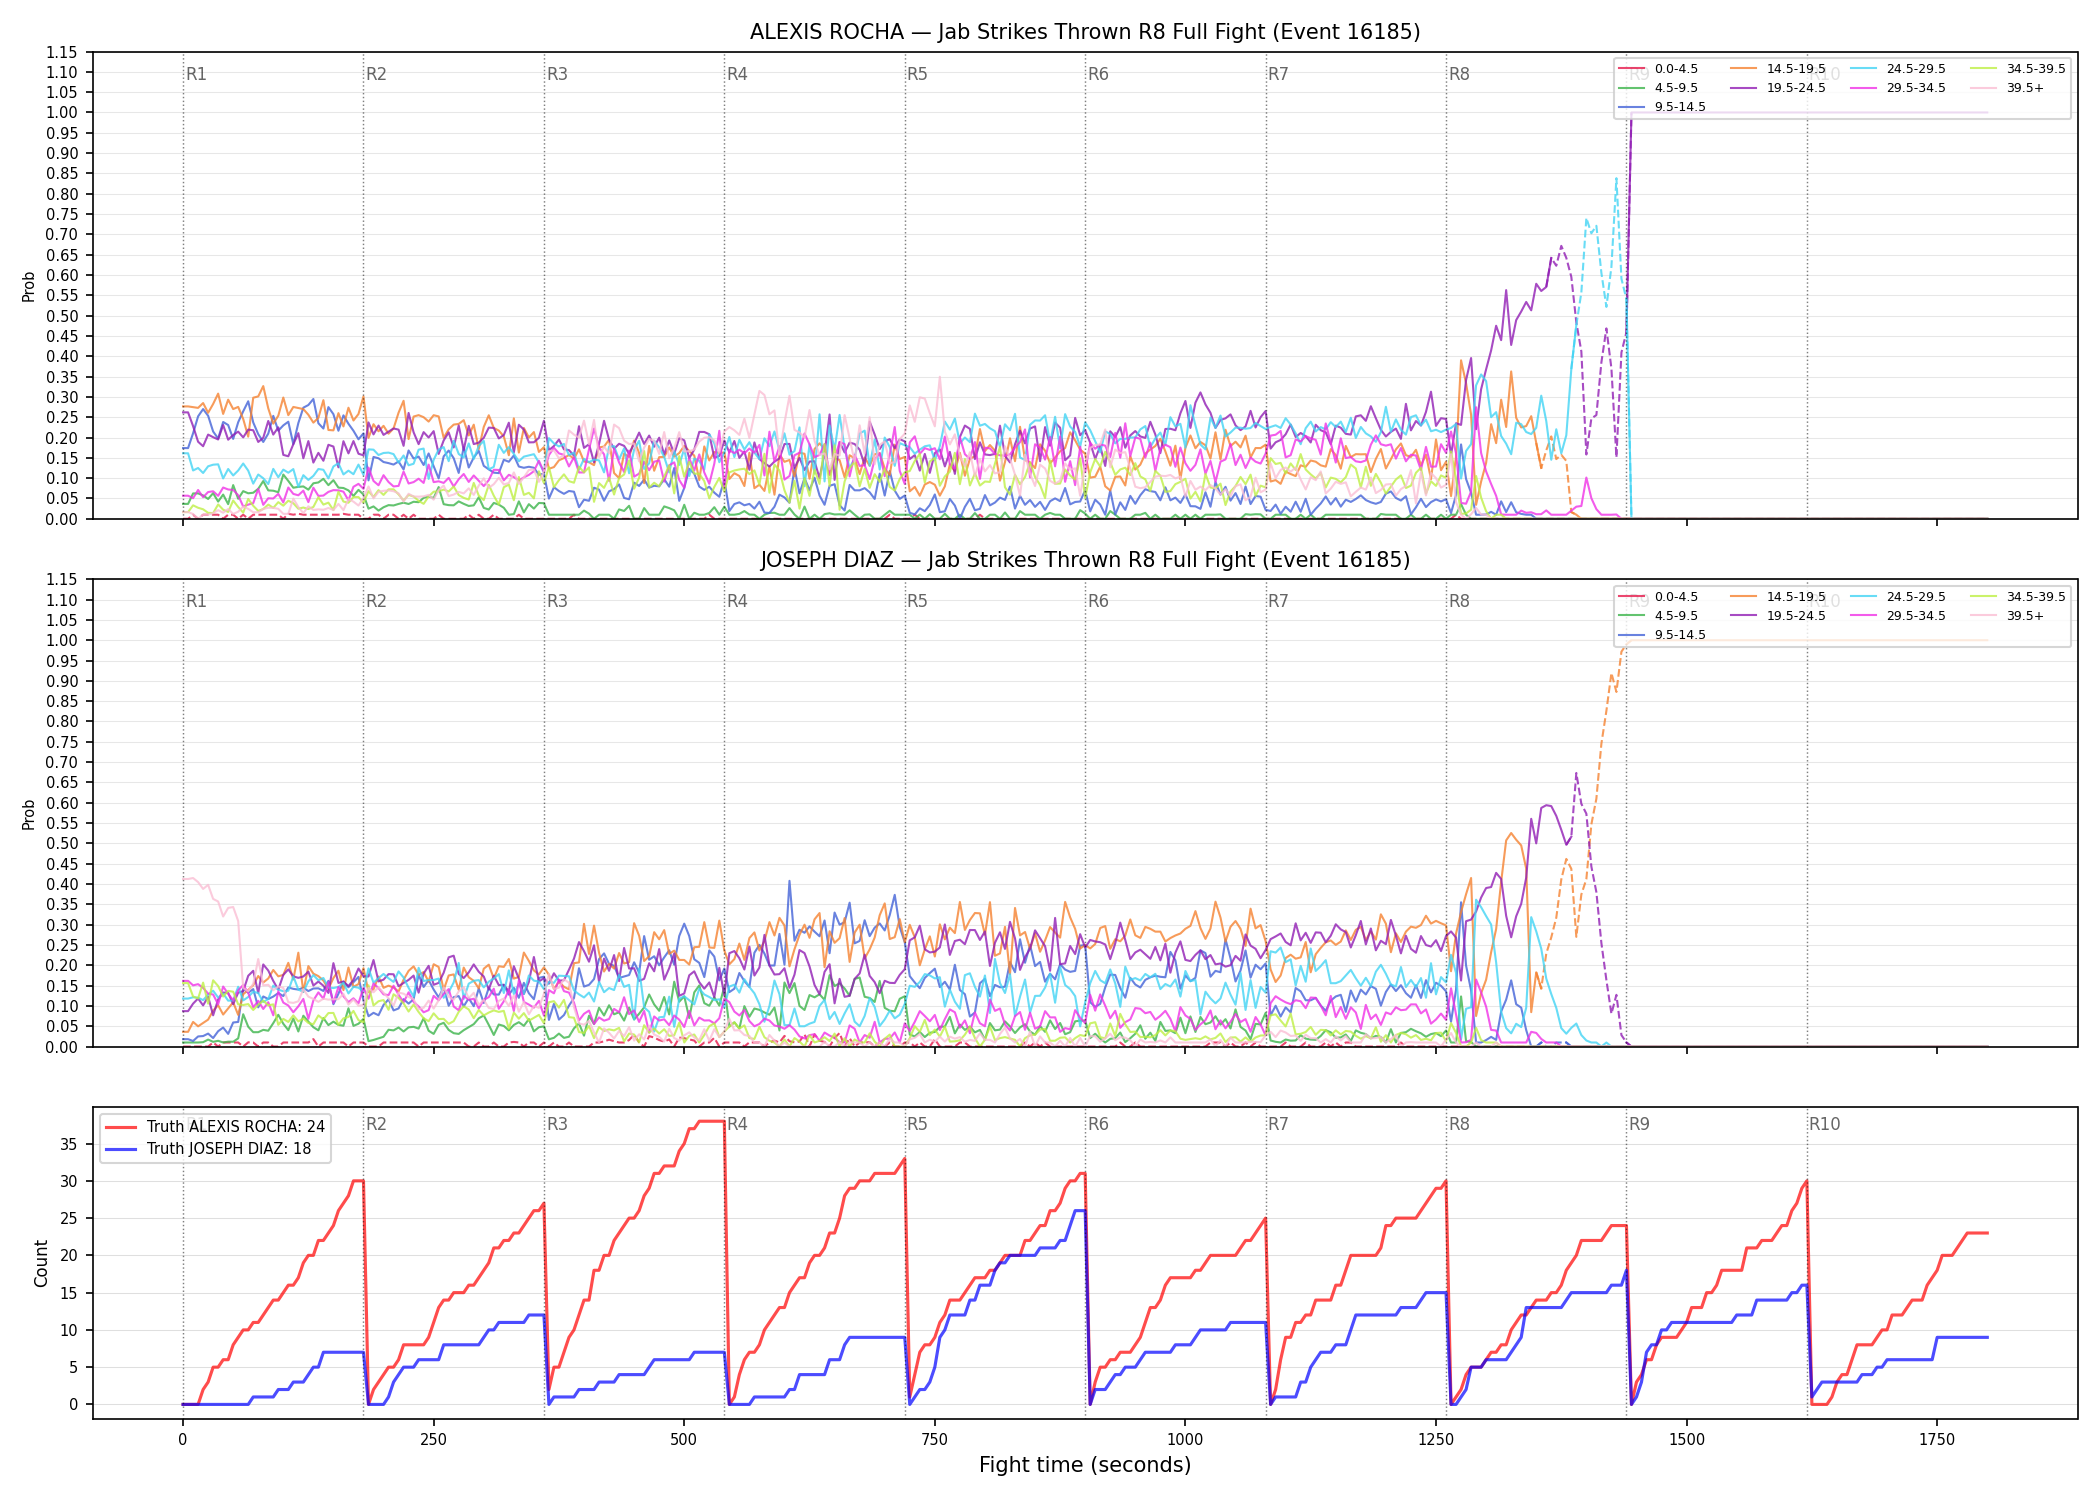Click the '0.50' tick on JOSEPH DIAZ Prob axis
2100x1500 pixels.
[61, 843]
